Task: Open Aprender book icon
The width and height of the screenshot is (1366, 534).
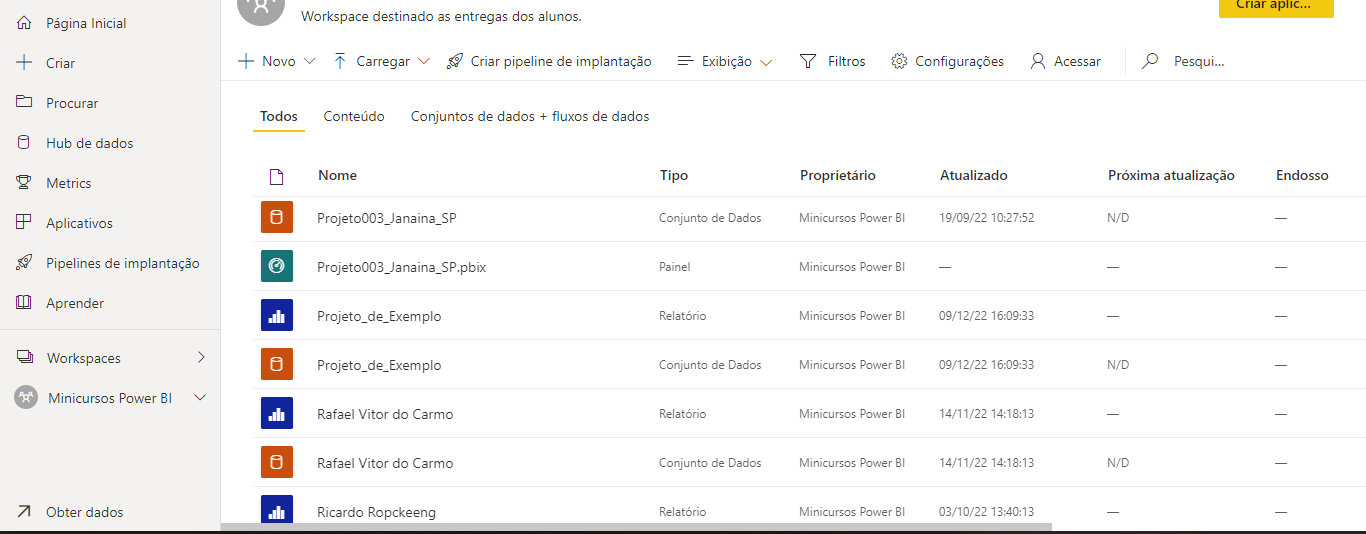Action: [24, 303]
